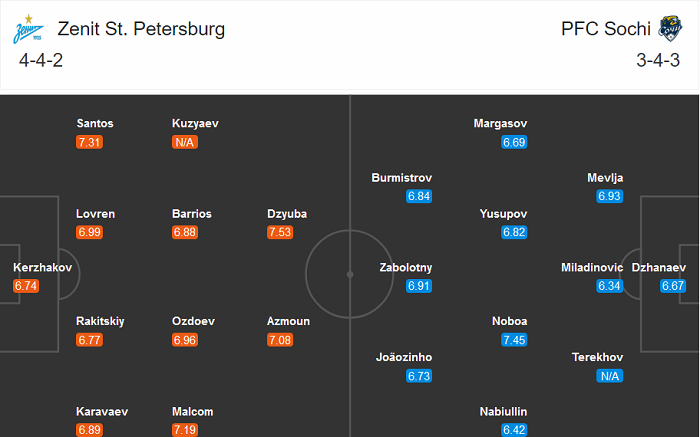This screenshot has height=437, width=700.
Task: Open goalkeeper Kerzhakov's profile
Action: click(x=37, y=267)
